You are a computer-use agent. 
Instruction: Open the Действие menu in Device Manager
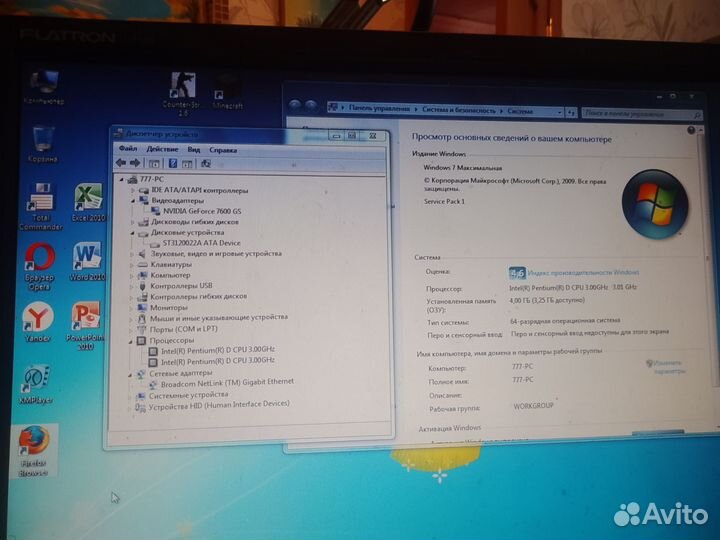click(x=162, y=149)
